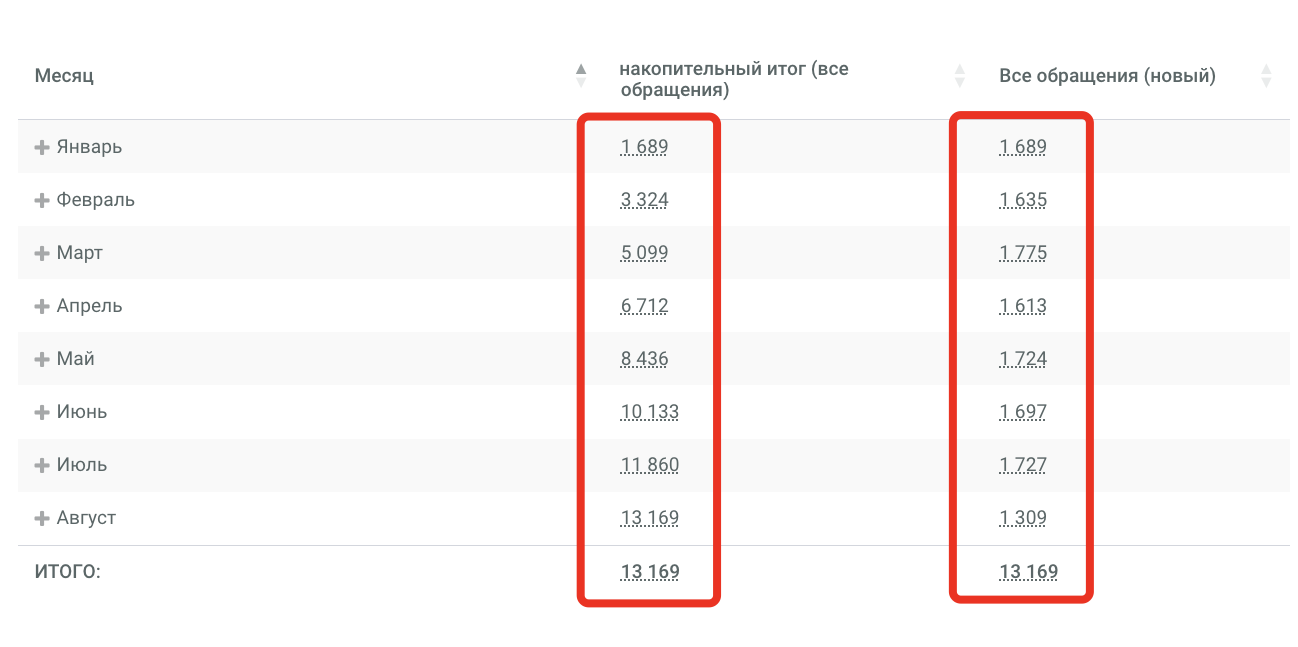
Task: Click value 1 309 for Август
Action: (x=1023, y=518)
